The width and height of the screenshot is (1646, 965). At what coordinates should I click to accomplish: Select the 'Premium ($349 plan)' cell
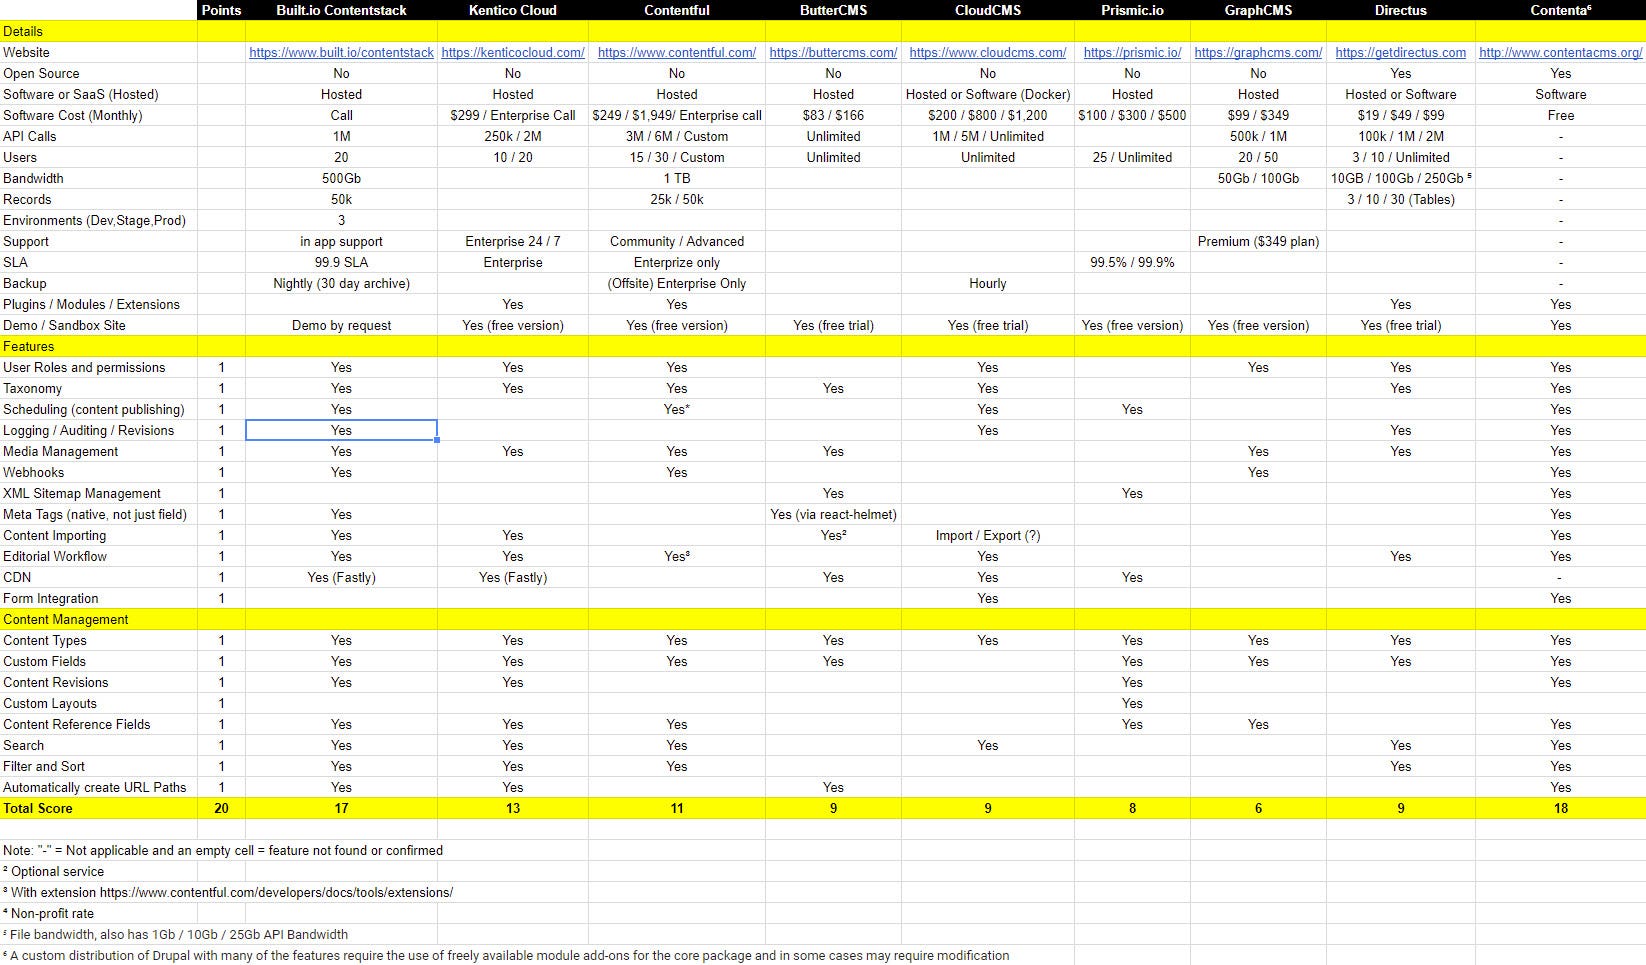point(1258,241)
